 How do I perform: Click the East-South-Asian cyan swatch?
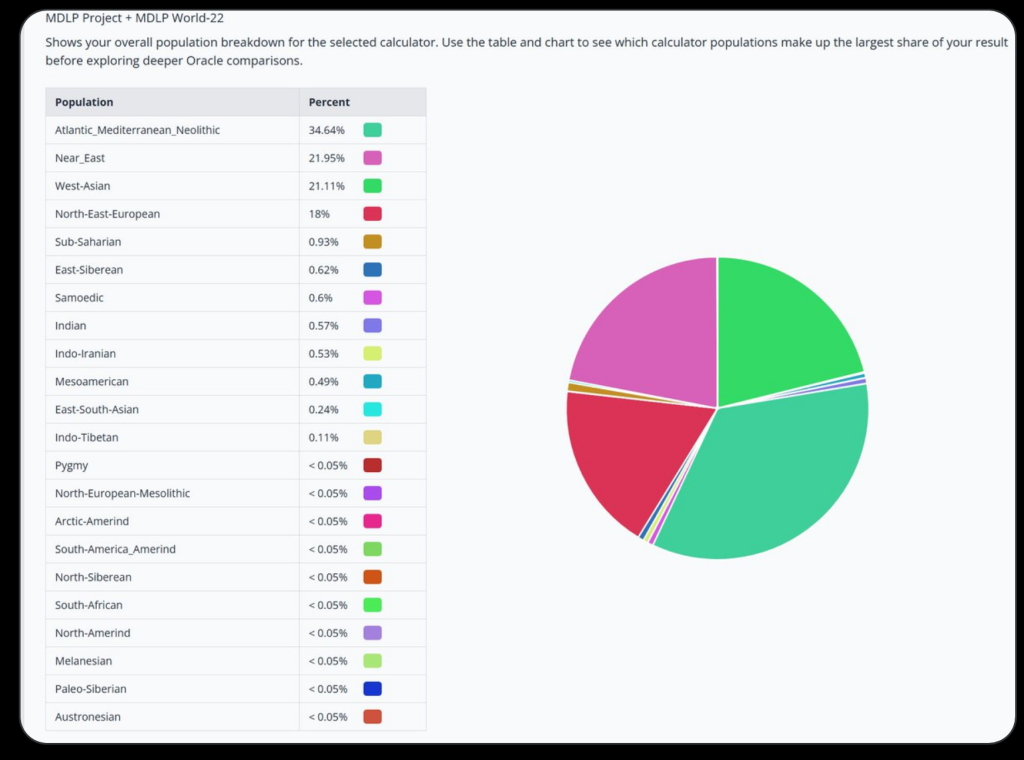[x=372, y=409]
